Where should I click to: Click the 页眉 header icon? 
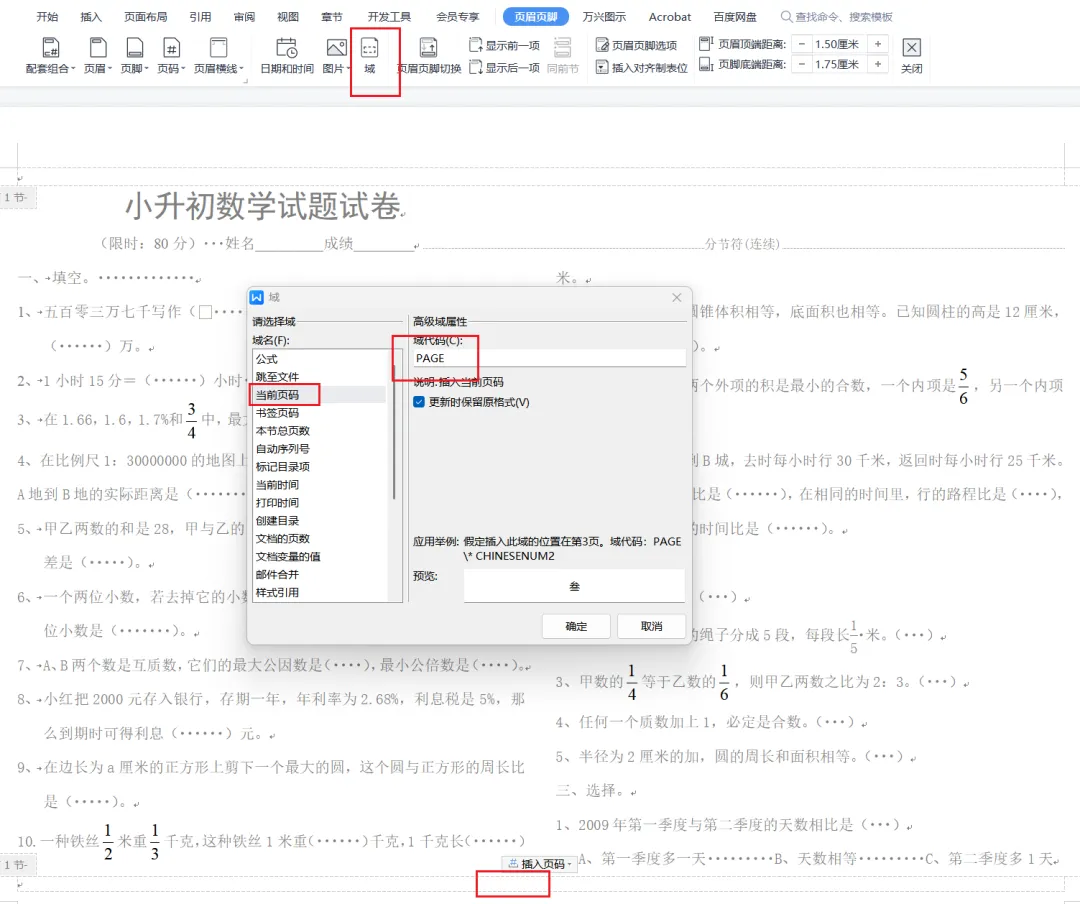click(x=98, y=48)
